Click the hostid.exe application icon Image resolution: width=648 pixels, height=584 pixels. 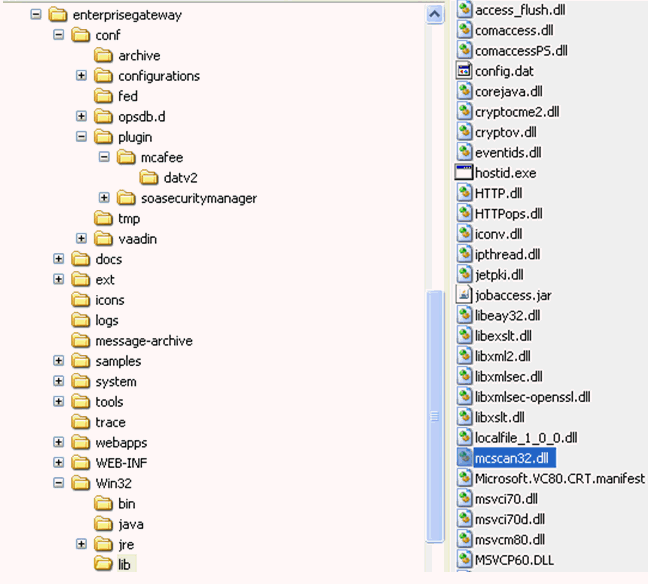click(464, 172)
